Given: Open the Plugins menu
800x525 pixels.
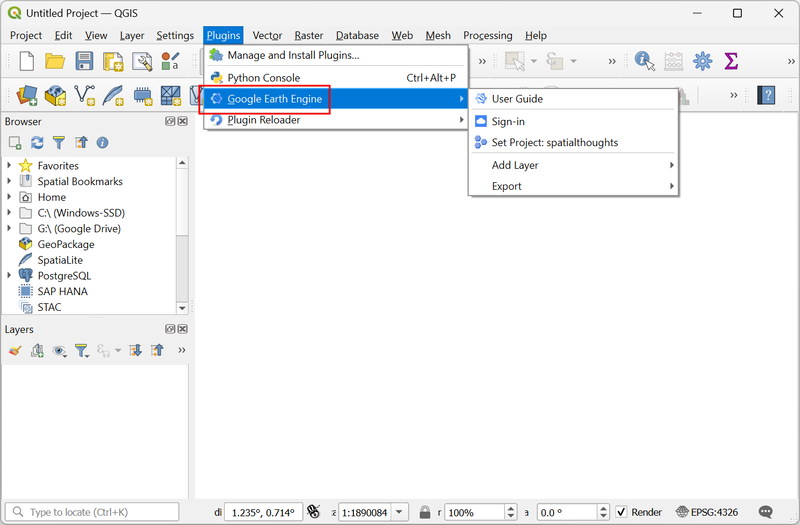Looking at the screenshot, I should (x=223, y=35).
